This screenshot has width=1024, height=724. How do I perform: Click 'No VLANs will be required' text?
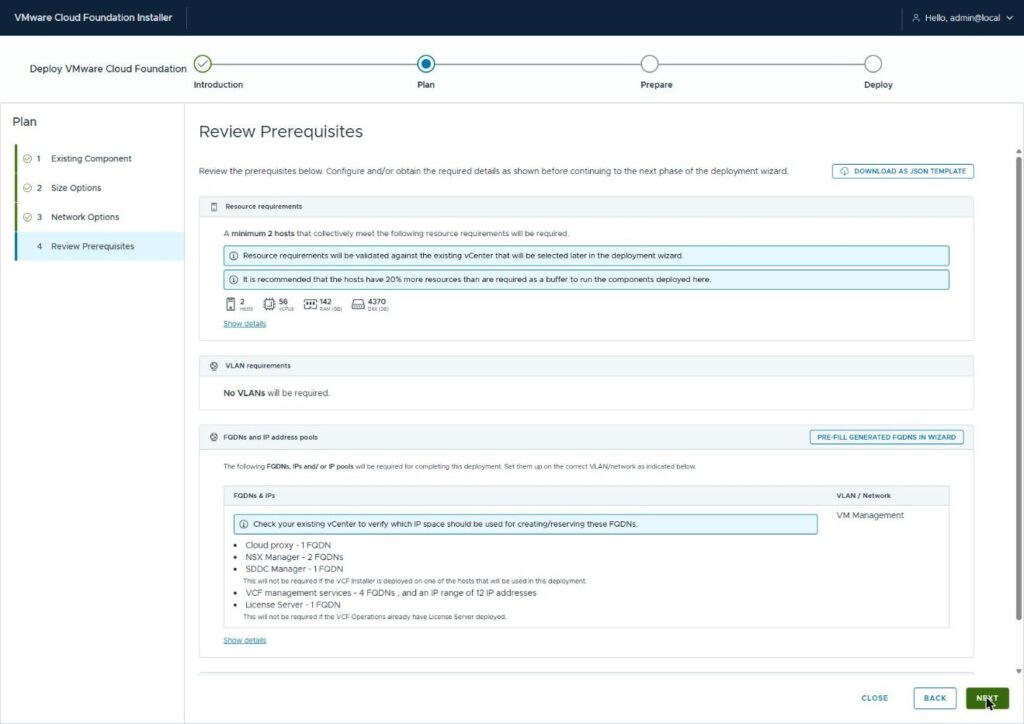click(x=276, y=393)
